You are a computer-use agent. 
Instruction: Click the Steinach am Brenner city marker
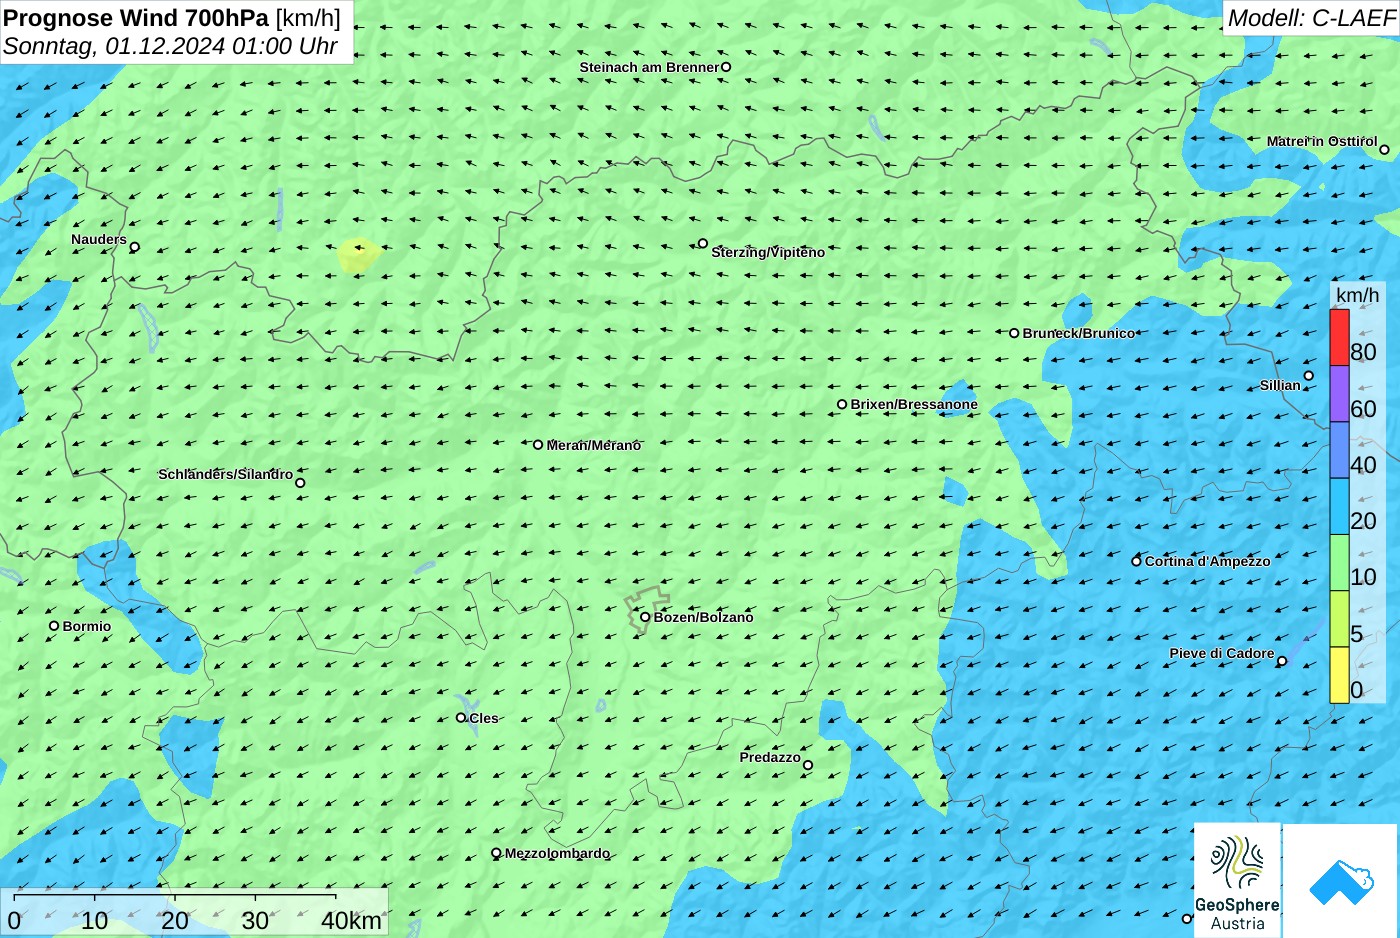tap(726, 67)
